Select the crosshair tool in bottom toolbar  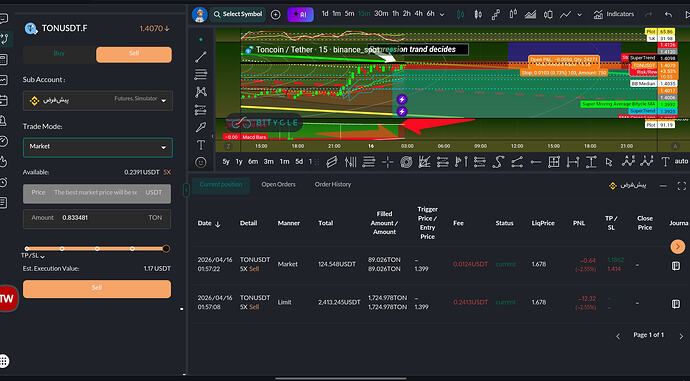pos(388,162)
